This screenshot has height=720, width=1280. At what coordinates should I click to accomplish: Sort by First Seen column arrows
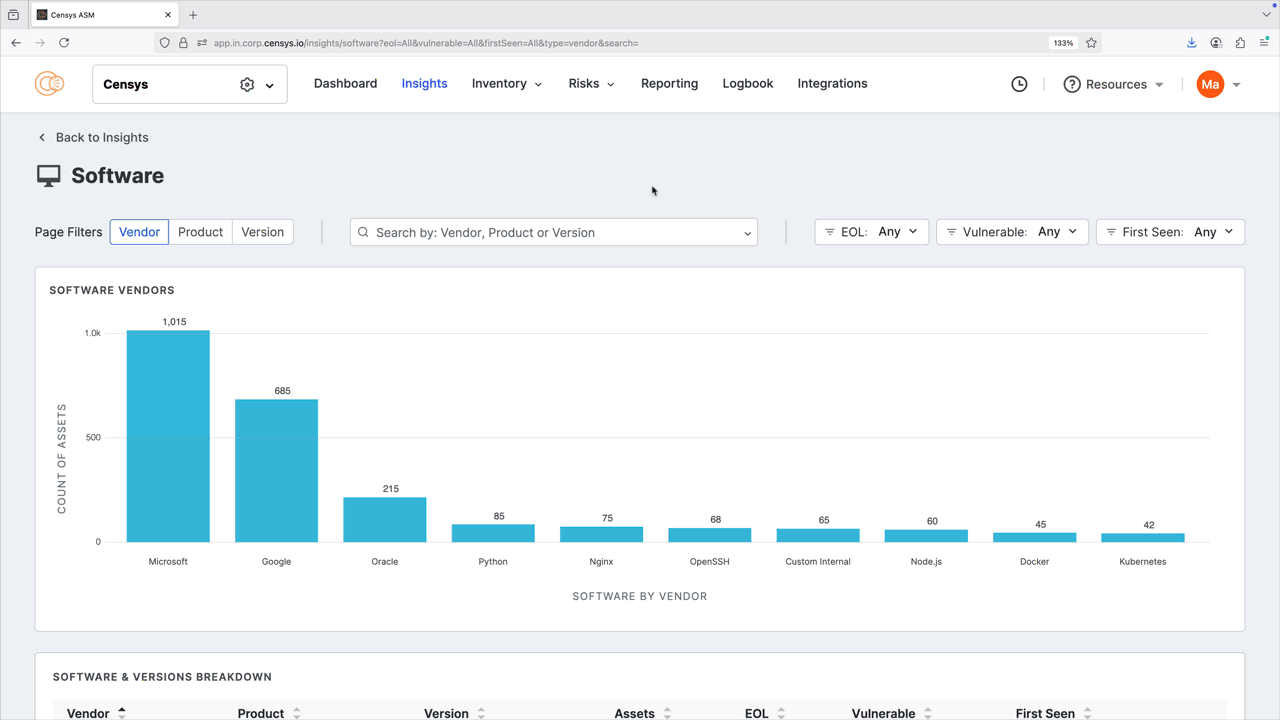tap(1087, 713)
